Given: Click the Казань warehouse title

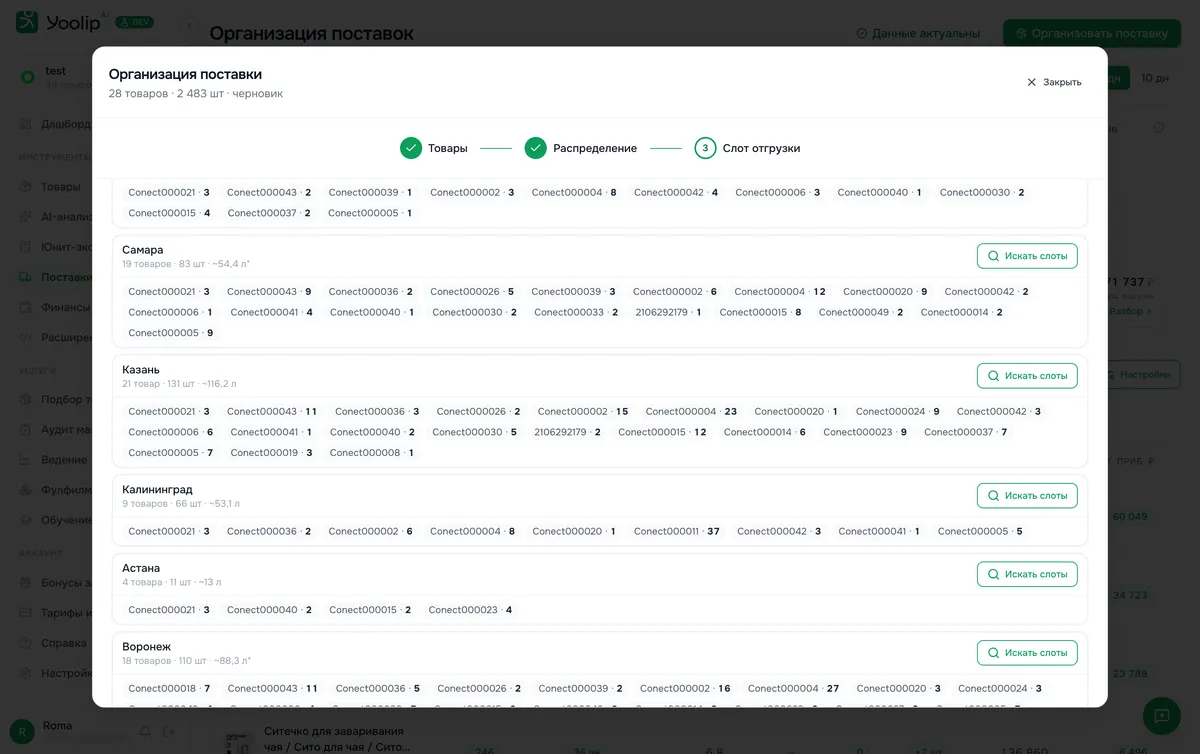Looking at the screenshot, I should click(x=141, y=370).
